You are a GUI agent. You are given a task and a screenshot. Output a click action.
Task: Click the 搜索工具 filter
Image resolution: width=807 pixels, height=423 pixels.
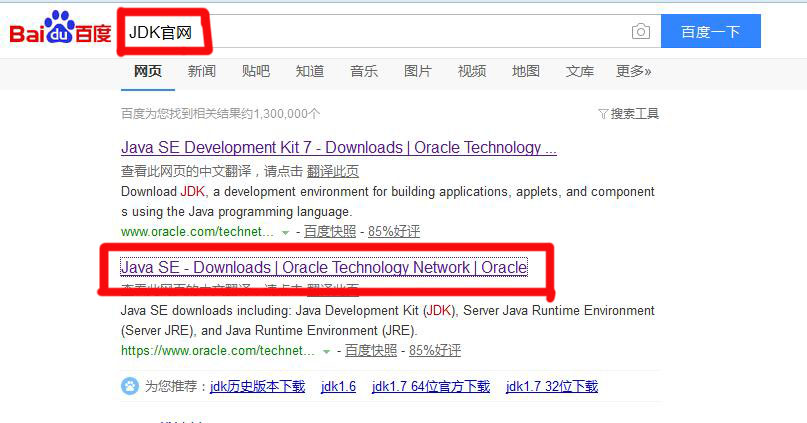(x=628, y=114)
